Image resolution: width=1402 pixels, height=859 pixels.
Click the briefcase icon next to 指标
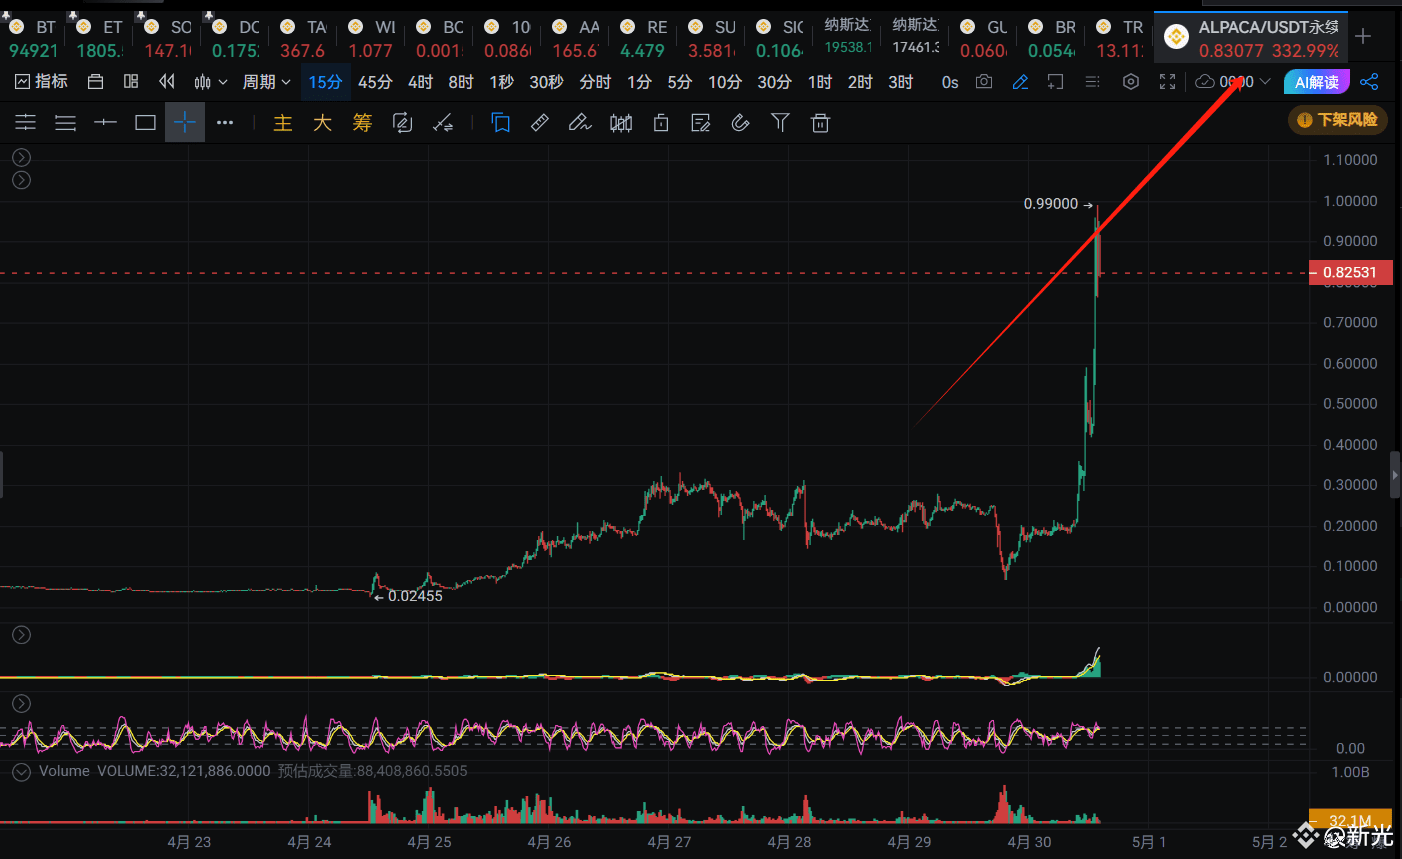pos(95,82)
